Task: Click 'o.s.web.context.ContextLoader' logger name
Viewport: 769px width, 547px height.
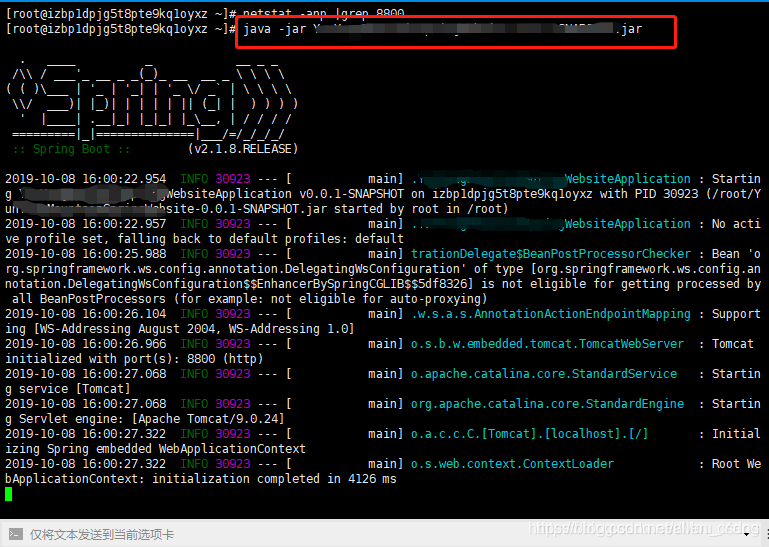Action: pos(513,464)
